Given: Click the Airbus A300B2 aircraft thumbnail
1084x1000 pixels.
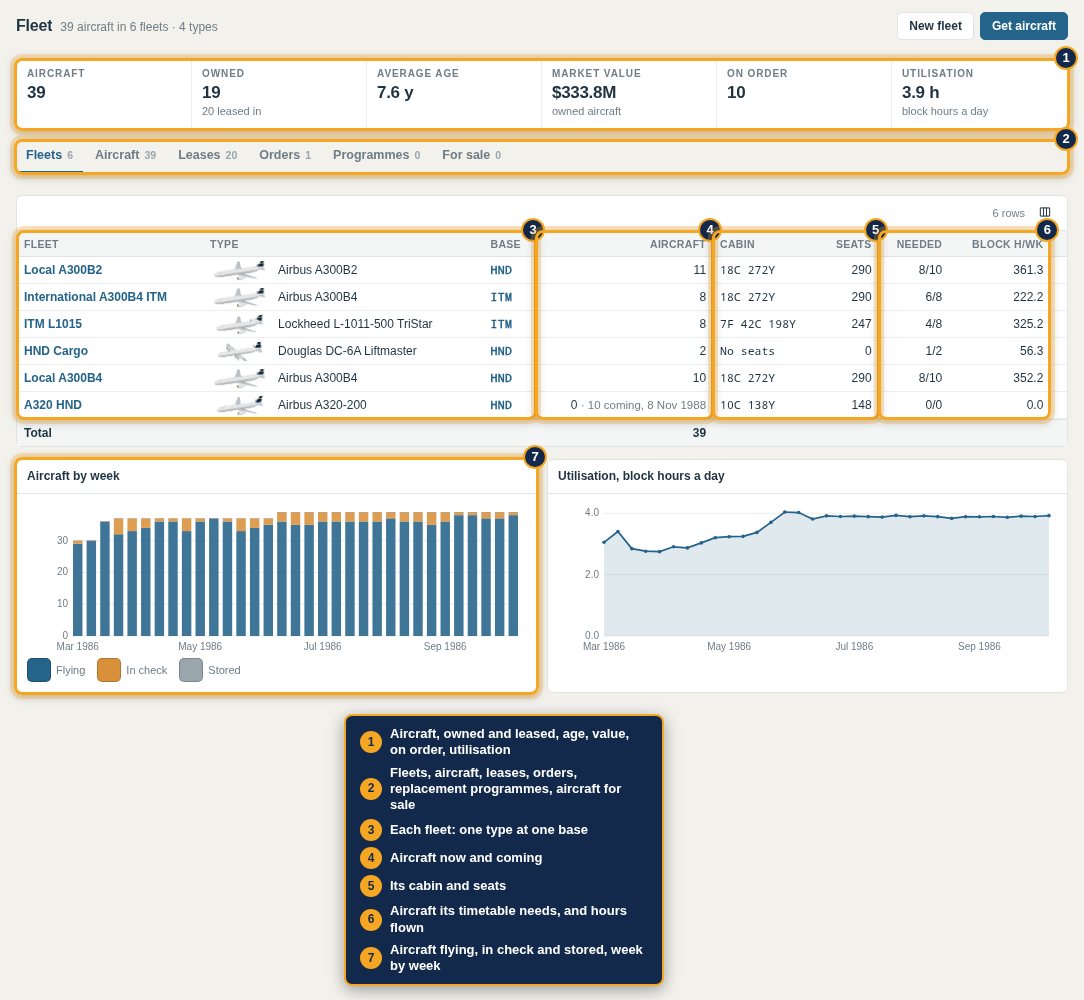Looking at the screenshot, I should pos(239,270).
